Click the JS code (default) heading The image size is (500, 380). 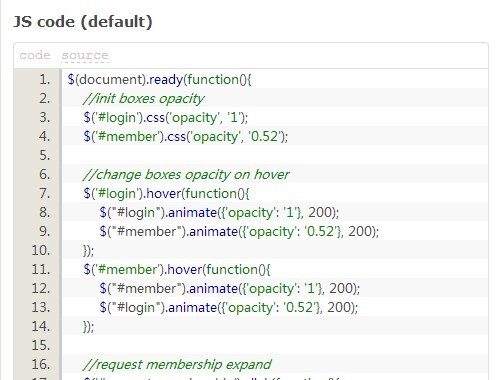(x=83, y=22)
